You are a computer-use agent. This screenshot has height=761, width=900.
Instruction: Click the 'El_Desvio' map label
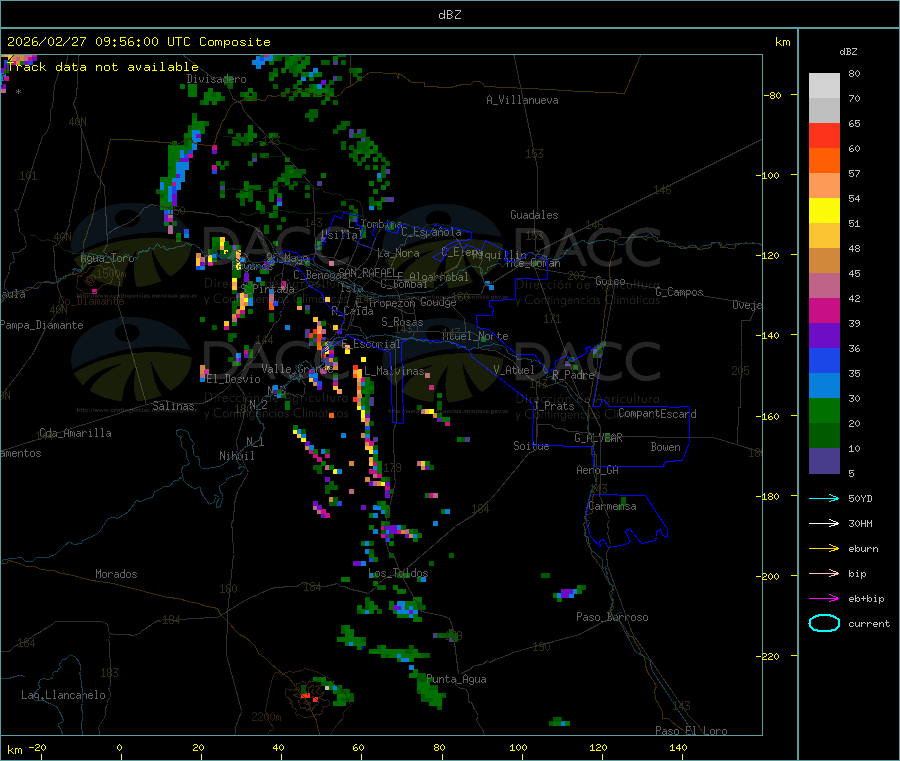click(234, 379)
